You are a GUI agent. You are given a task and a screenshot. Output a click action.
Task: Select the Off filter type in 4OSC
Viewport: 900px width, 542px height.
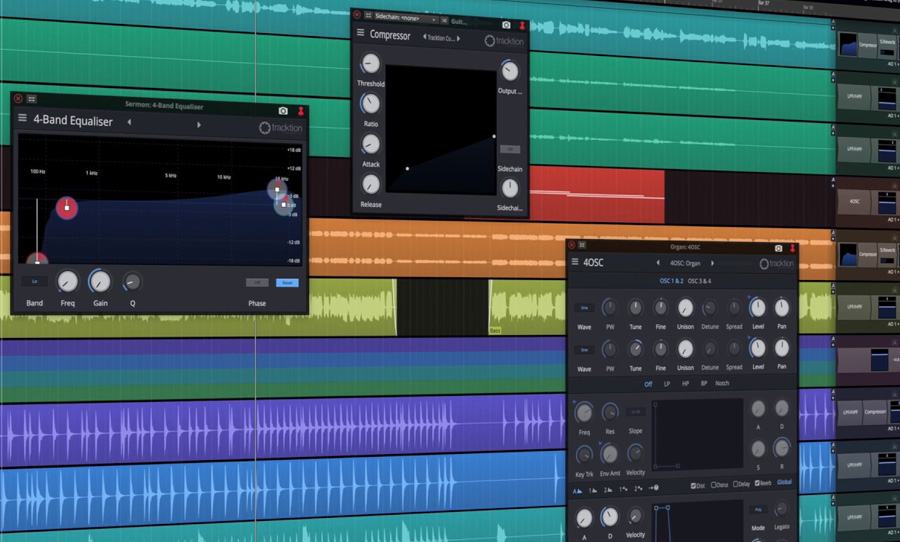pyautogui.click(x=648, y=384)
